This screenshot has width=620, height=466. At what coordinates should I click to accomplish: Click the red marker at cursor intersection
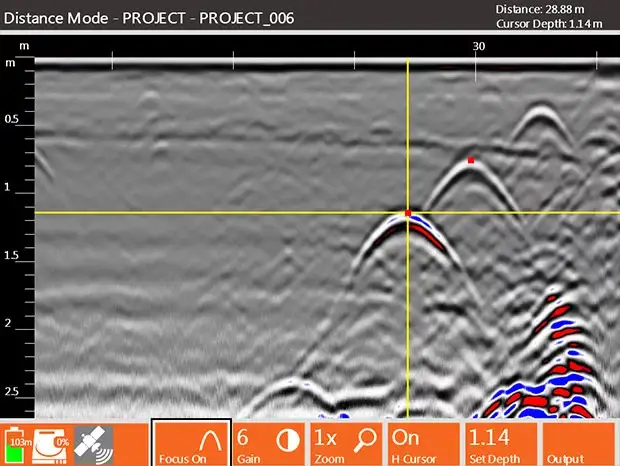tap(408, 213)
